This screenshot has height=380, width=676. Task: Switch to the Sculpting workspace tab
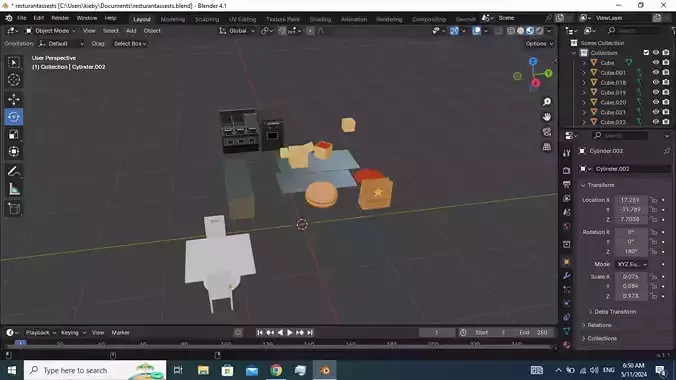(207, 19)
